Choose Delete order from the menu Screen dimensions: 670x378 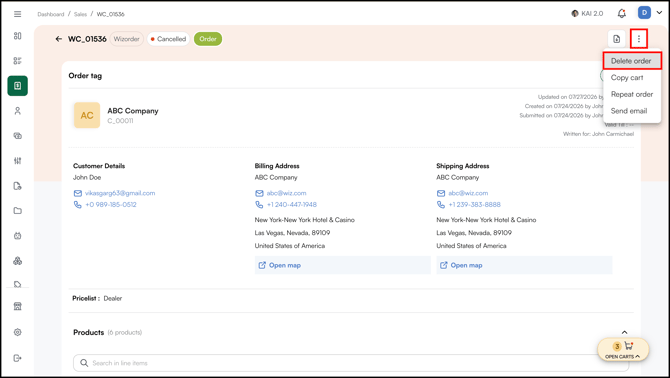click(x=632, y=61)
